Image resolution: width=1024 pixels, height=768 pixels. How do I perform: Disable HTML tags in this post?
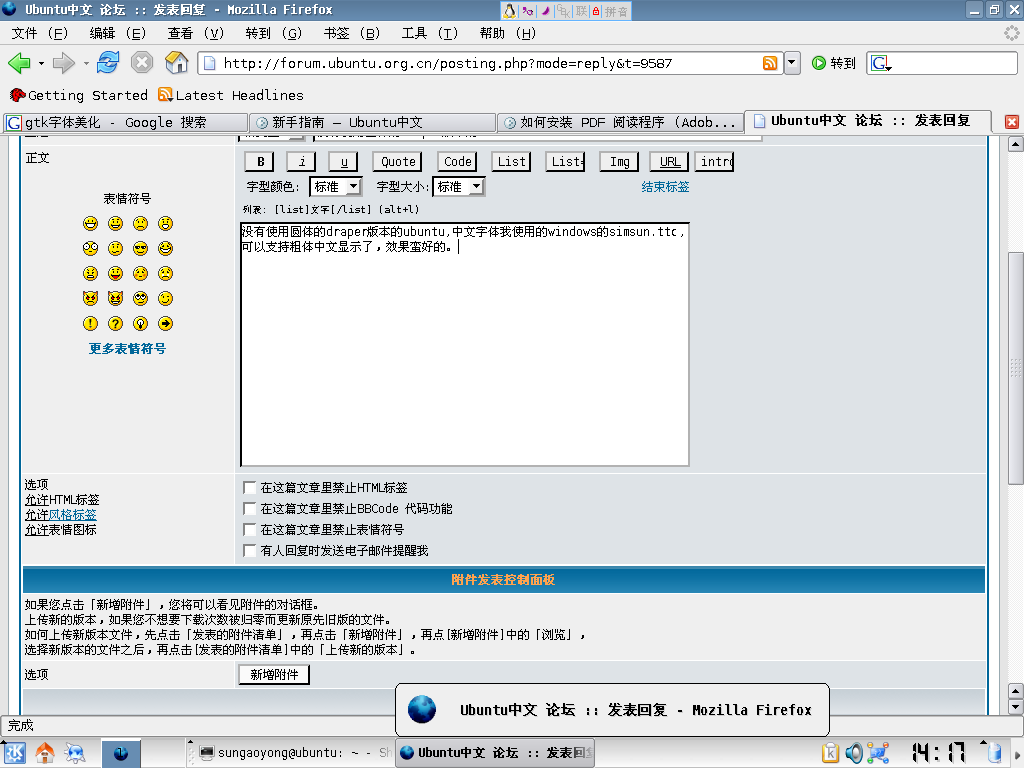click(x=249, y=488)
